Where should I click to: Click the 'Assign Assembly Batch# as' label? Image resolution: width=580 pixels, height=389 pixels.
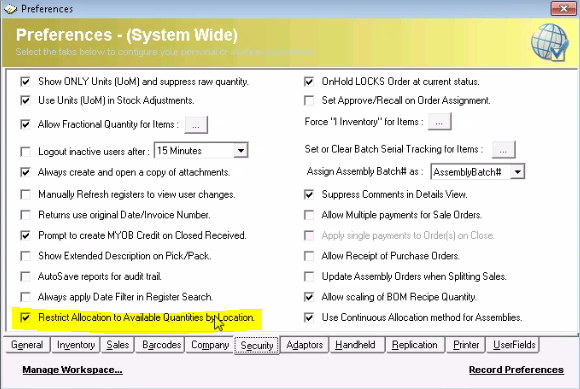365,172
